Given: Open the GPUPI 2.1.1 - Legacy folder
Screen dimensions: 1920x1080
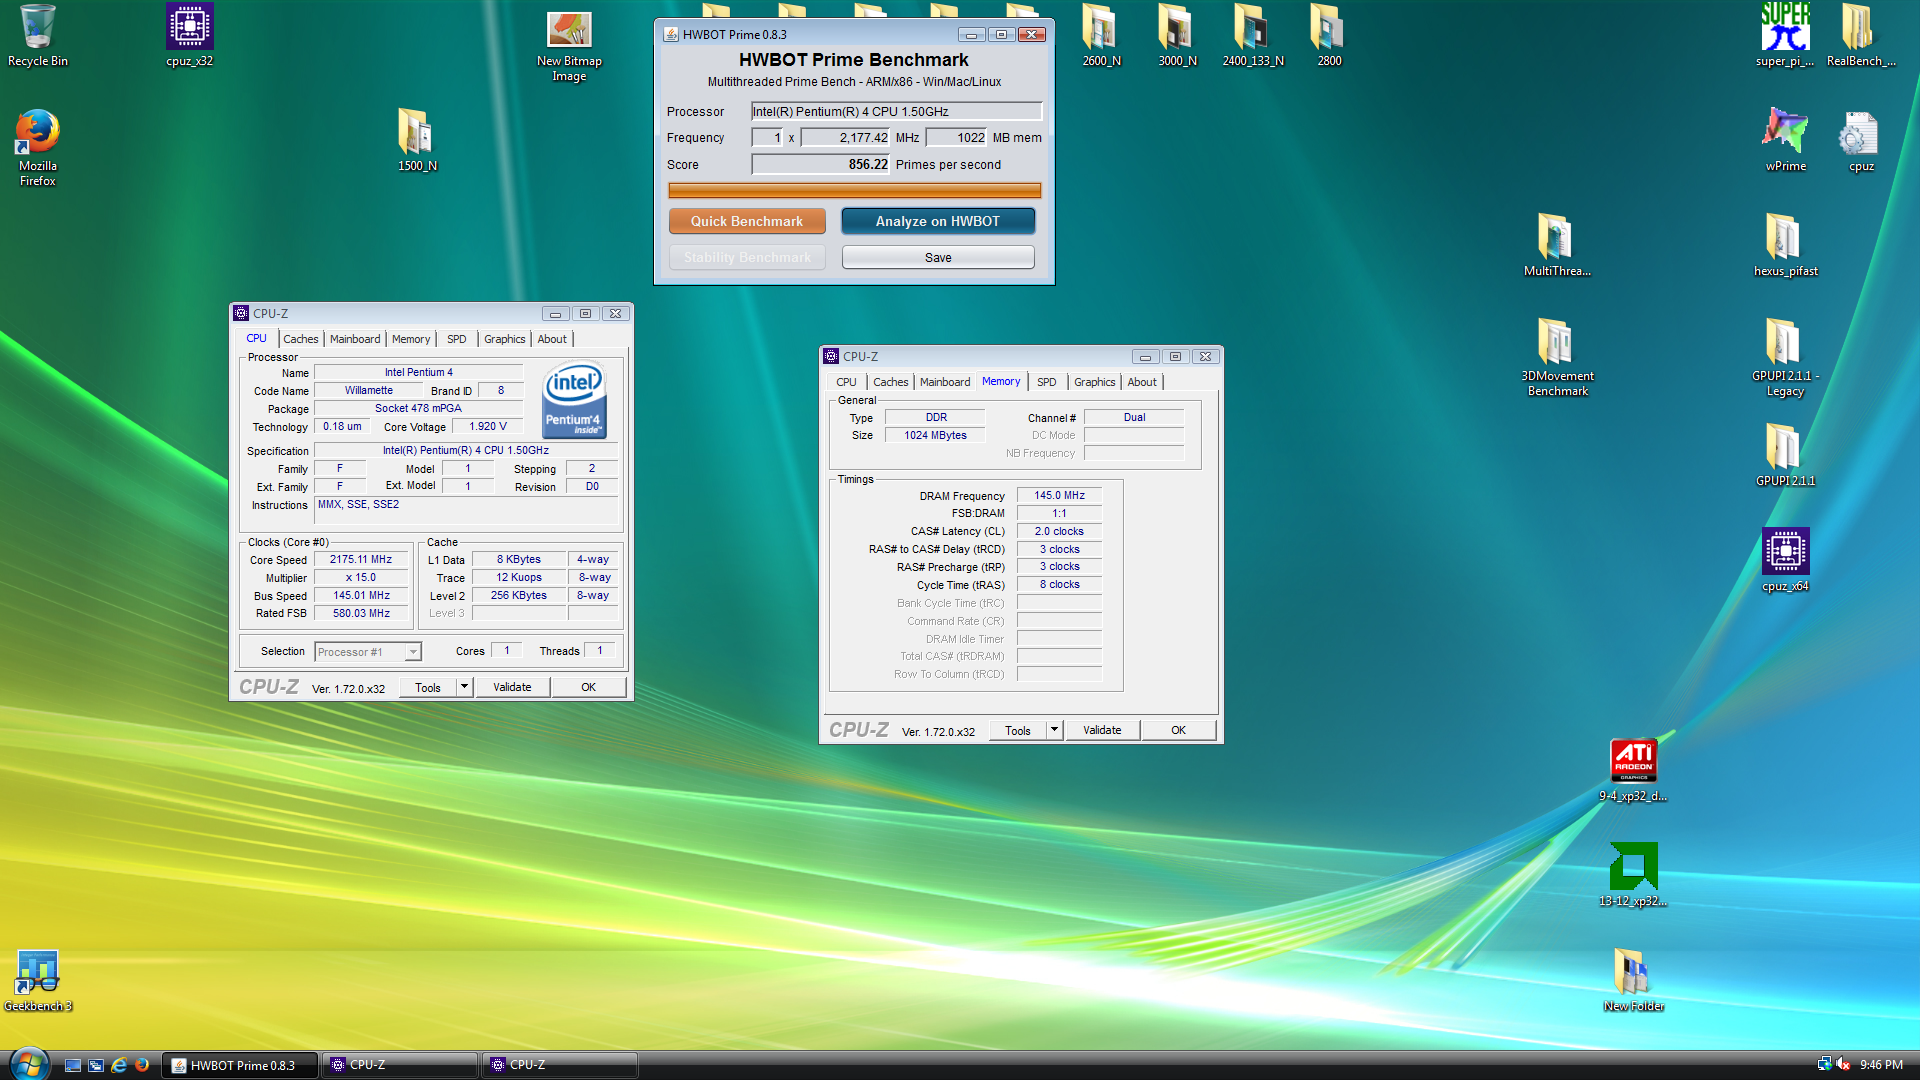Looking at the screenshot, I should pyautogui.click(x=1785, y=357).
